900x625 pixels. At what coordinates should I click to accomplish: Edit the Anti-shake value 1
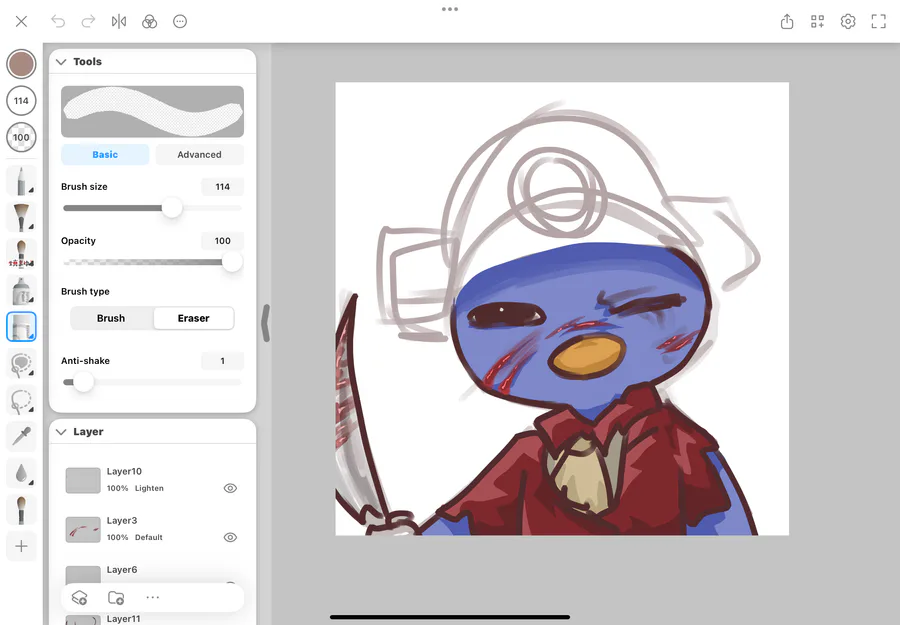click(x=223, y=361)
